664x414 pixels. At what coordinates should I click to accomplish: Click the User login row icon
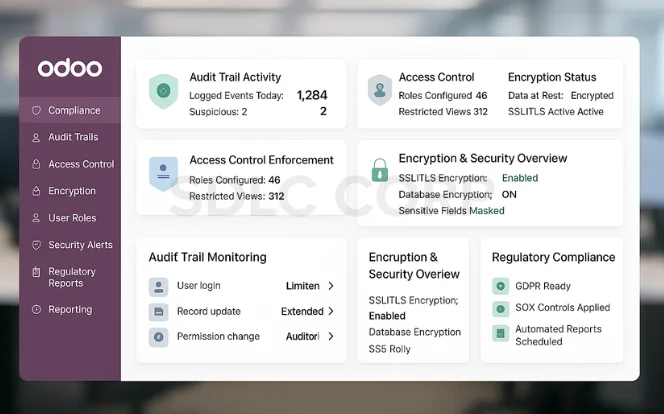(x=158, y=287)
